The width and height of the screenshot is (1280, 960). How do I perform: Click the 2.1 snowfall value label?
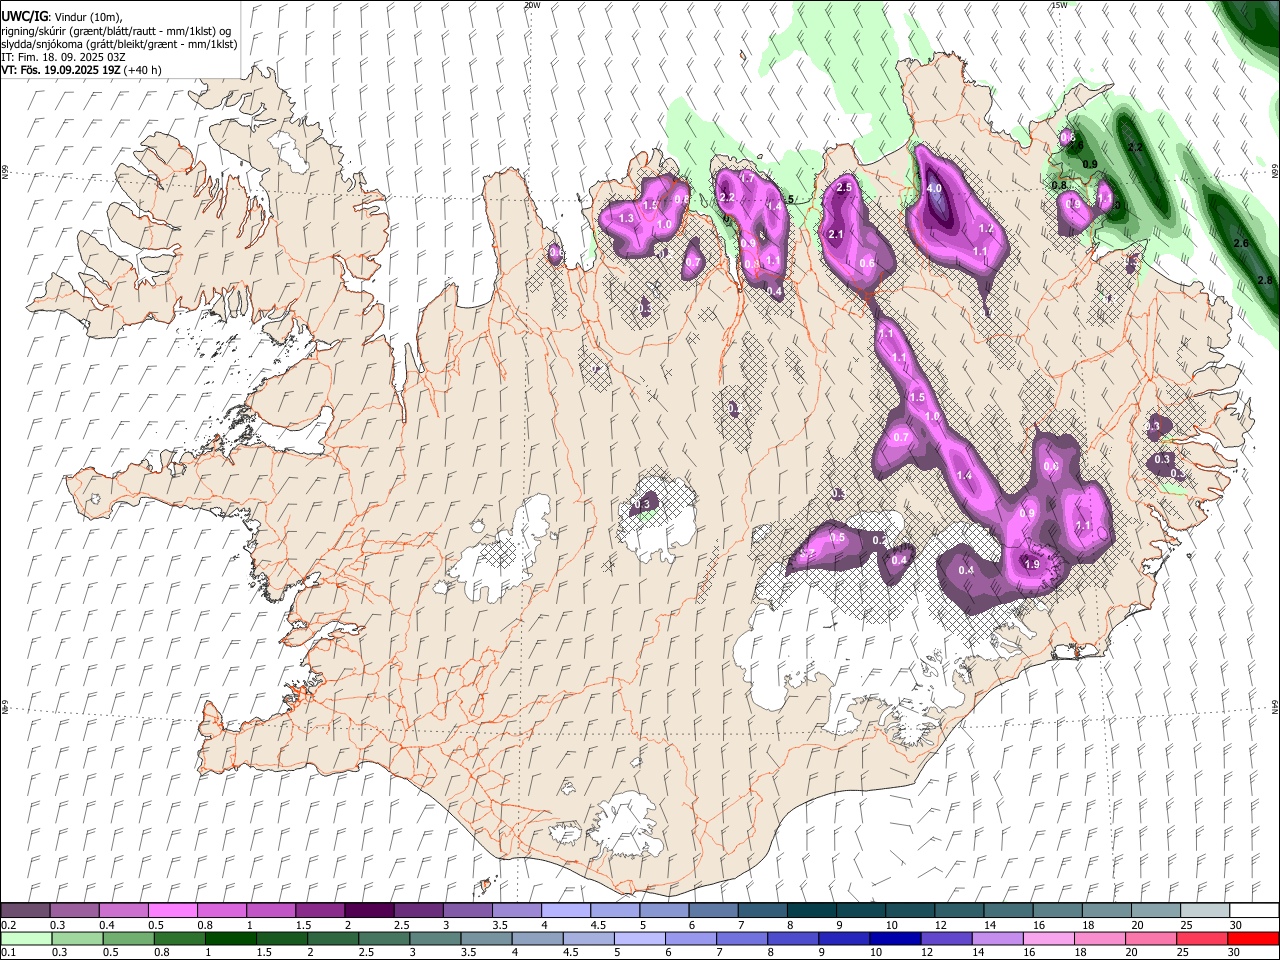click(x=837, y=235)
